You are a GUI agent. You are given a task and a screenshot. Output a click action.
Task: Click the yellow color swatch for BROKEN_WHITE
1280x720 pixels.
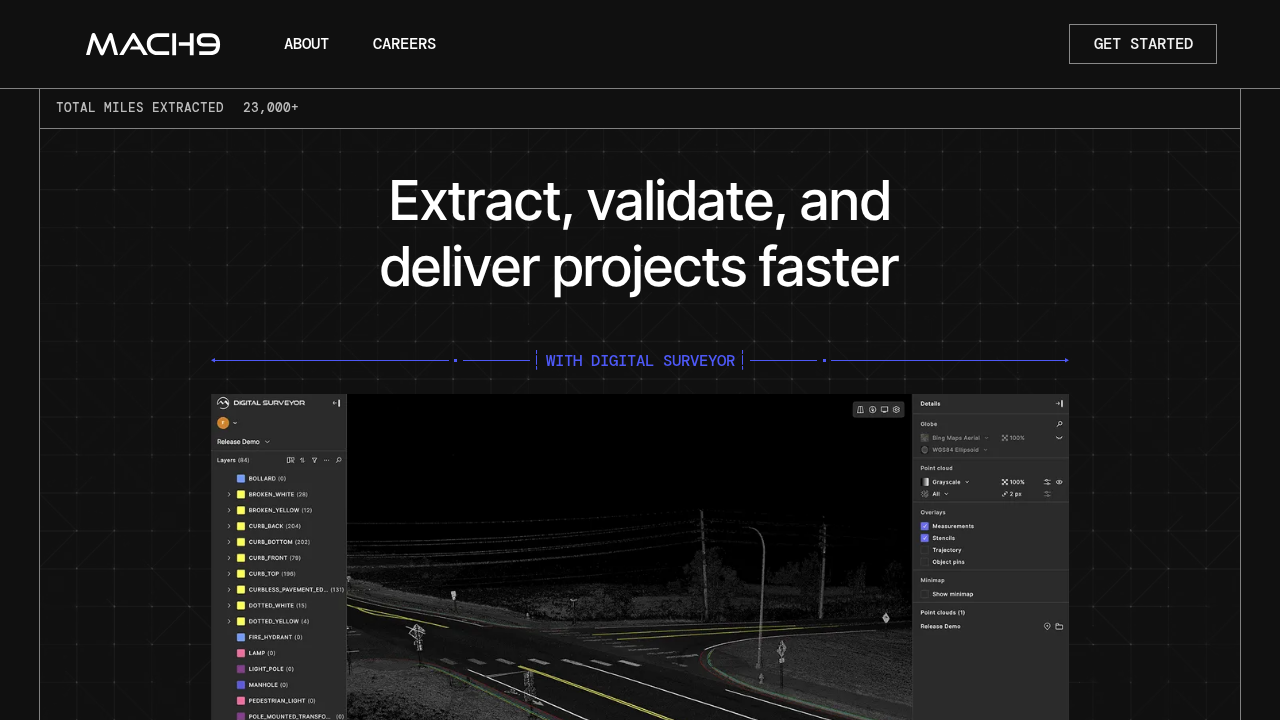click(x=241, y=494)
